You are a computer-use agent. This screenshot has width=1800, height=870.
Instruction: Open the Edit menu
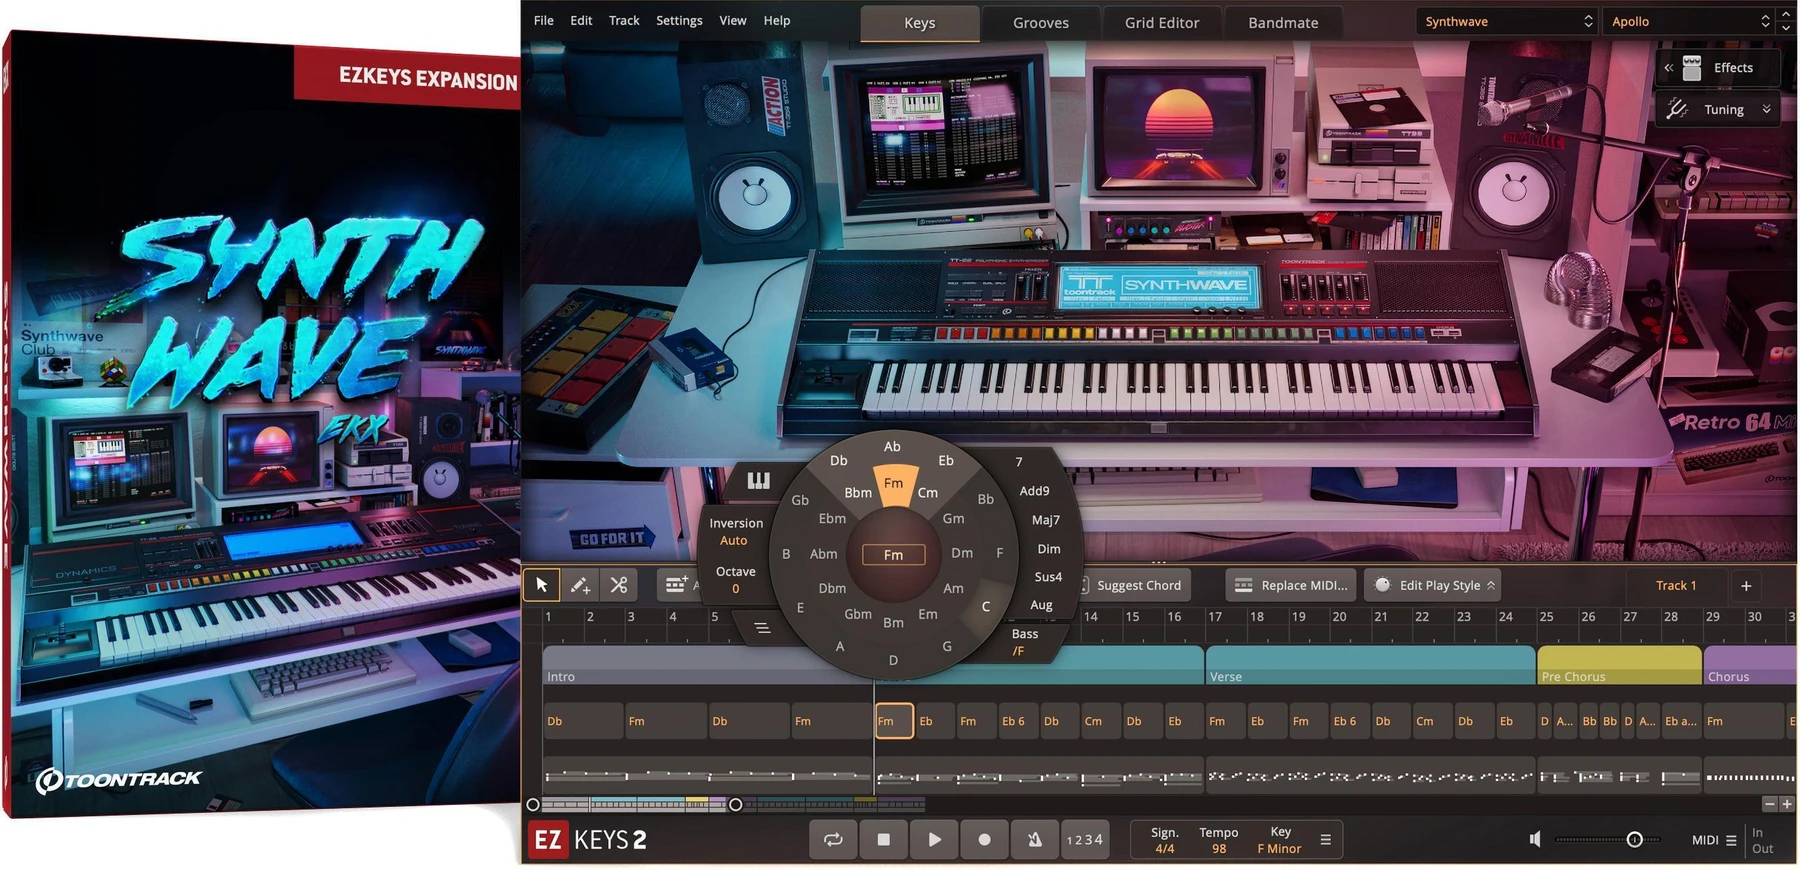click(581, 20)
